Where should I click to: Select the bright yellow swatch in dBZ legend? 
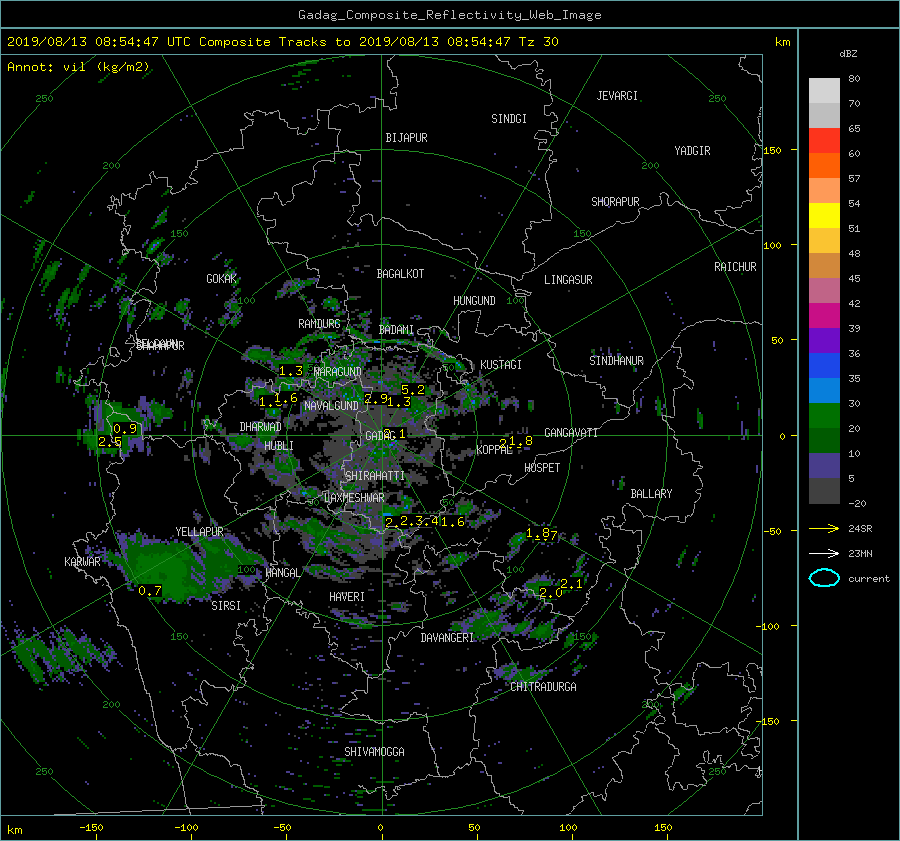click(x=824, y=215)
